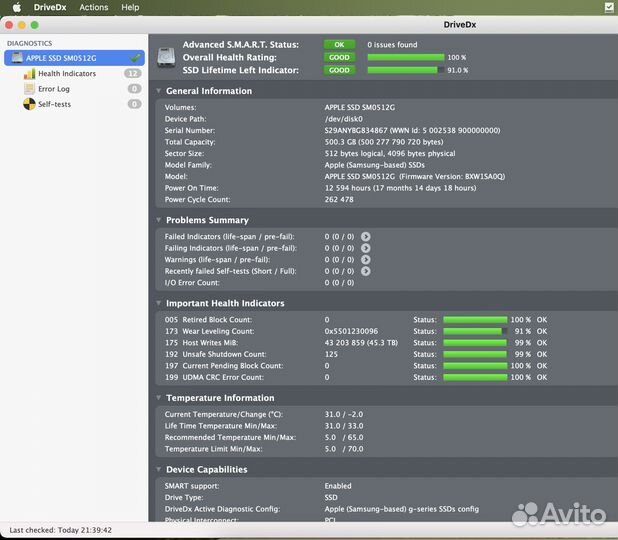The image size is (618, 540).
Task: Click the I/O Error Count row label
Action: 192,283
